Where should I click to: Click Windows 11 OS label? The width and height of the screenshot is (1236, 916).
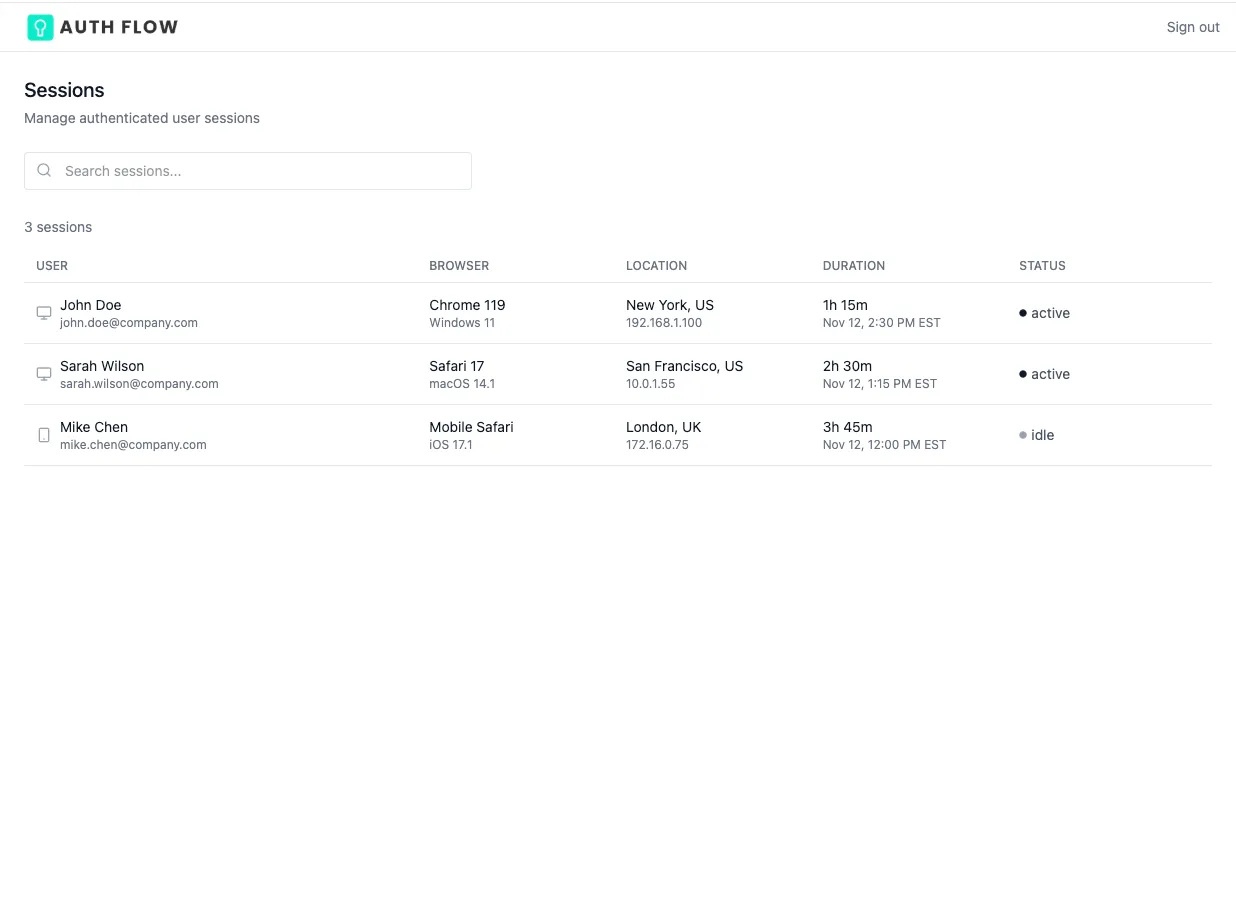coord(462,323)
